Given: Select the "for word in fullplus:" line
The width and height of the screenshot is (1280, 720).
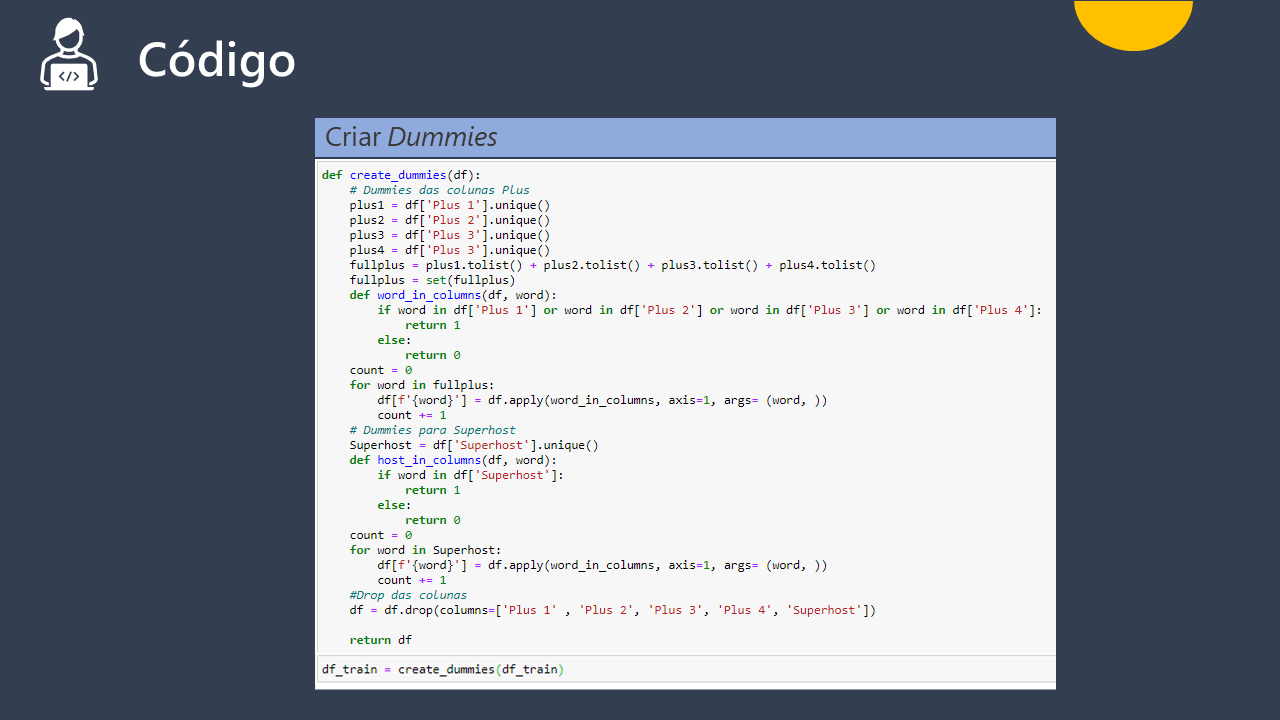Looking at the screenshot, I should click(x=422, y=385).
